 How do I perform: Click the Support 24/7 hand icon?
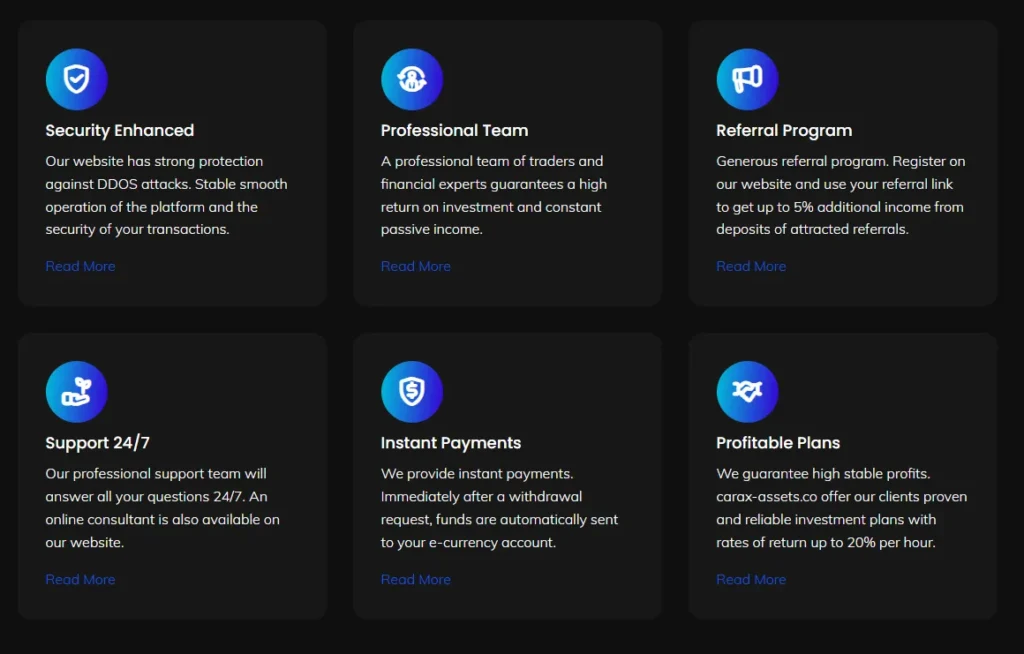pos(76,392)
